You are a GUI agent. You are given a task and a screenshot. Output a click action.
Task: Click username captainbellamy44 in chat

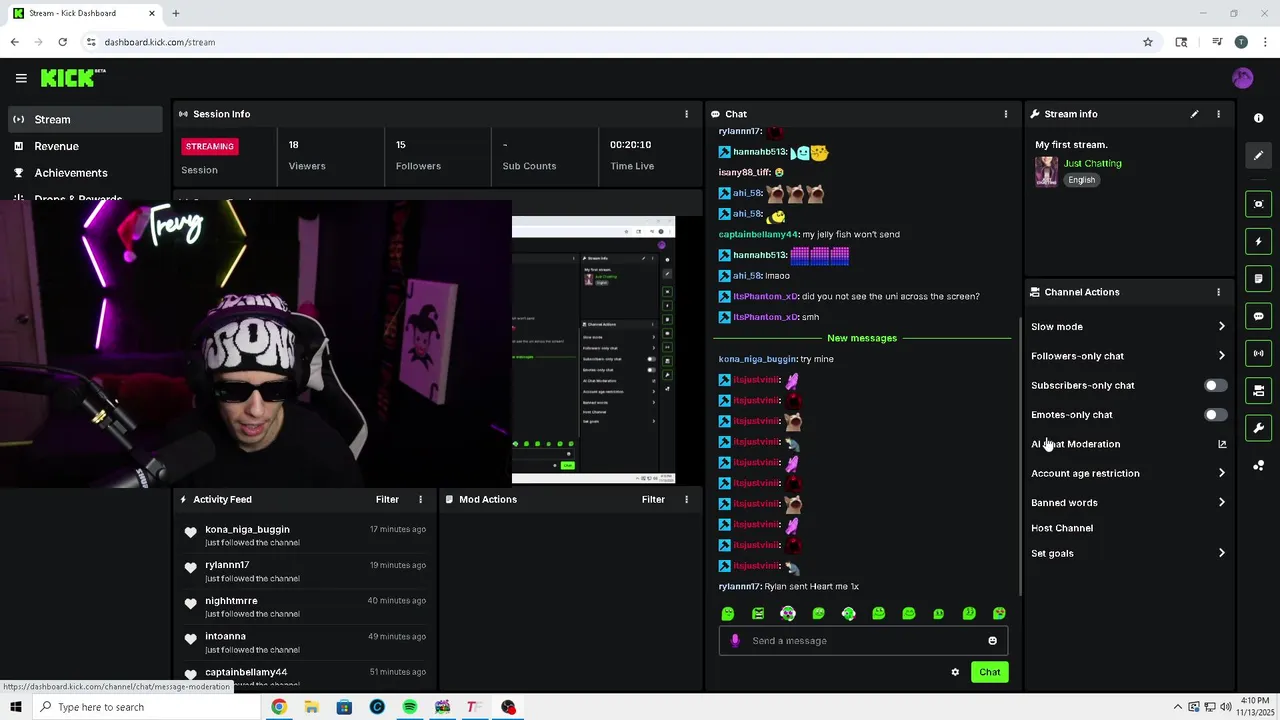[758, 234]
